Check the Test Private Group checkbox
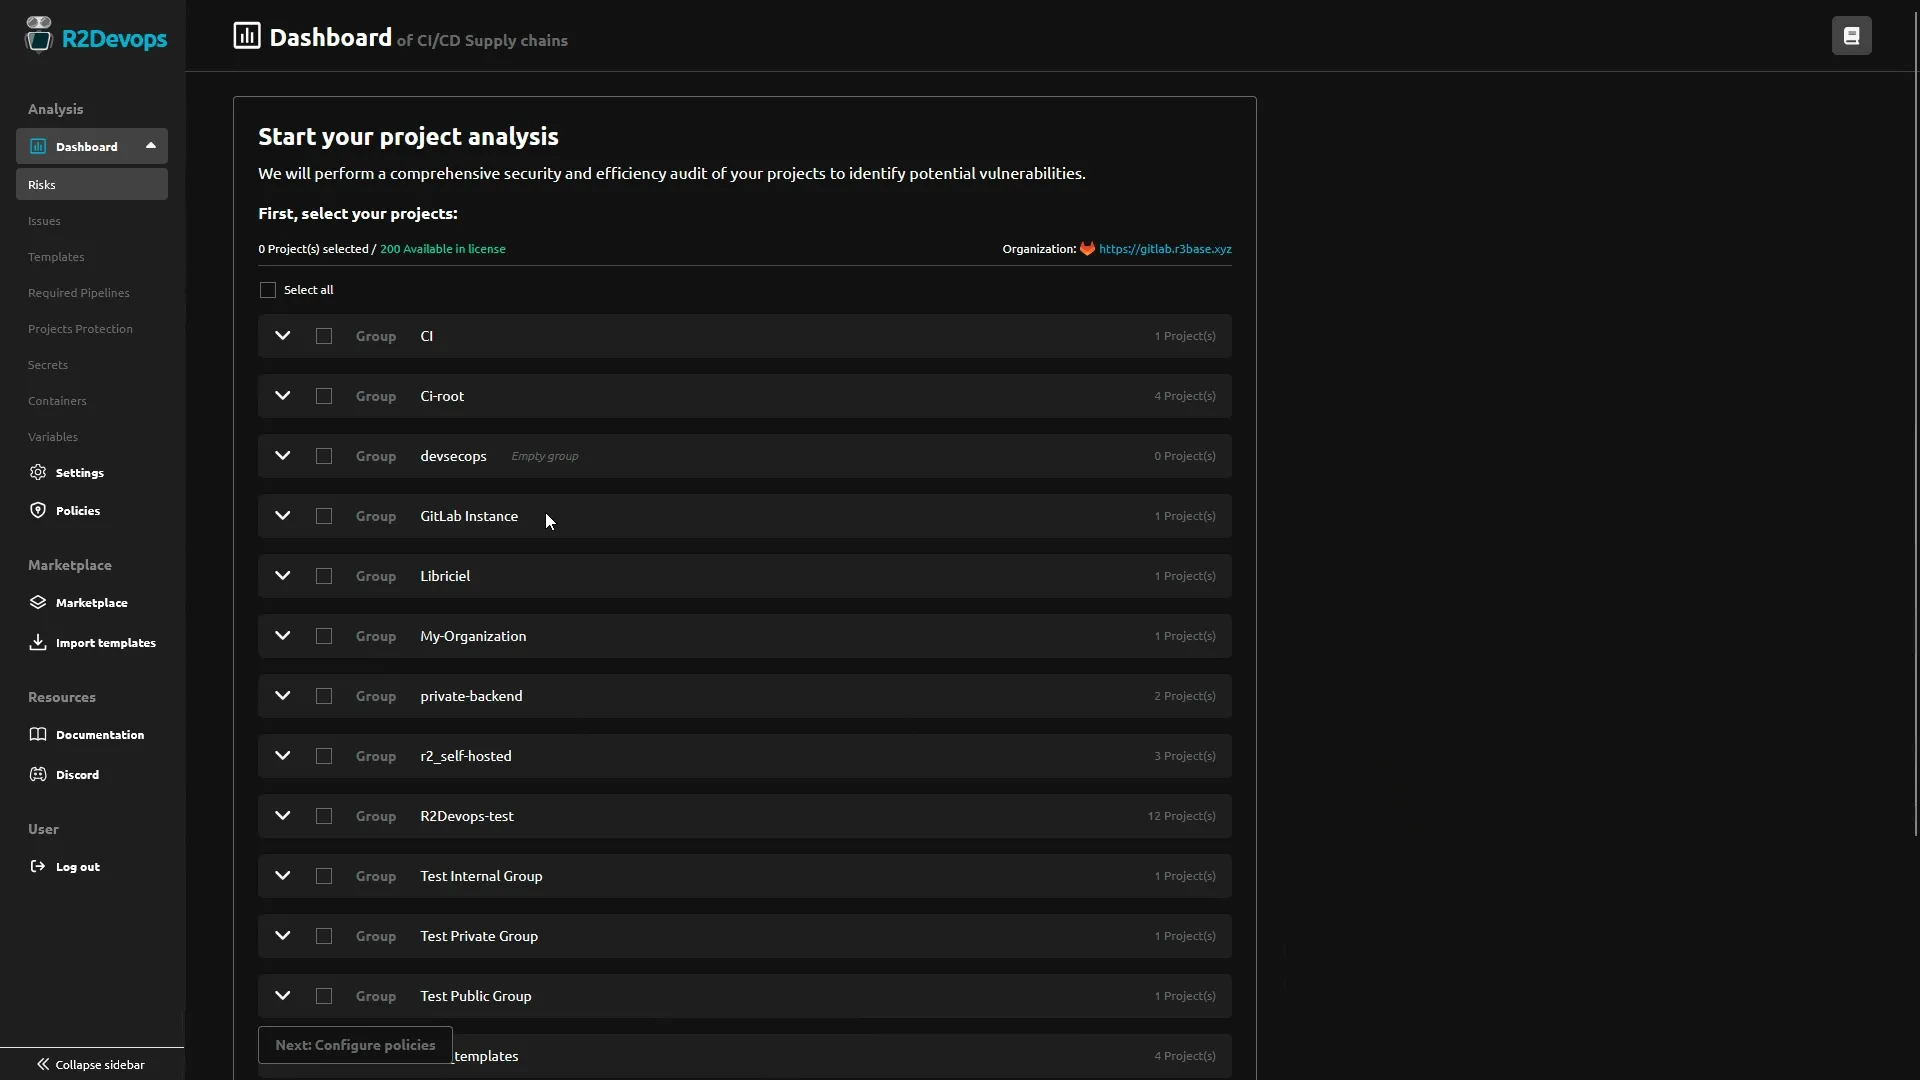This screenshot has width=1920, height=1080. [x=324, y=936]
